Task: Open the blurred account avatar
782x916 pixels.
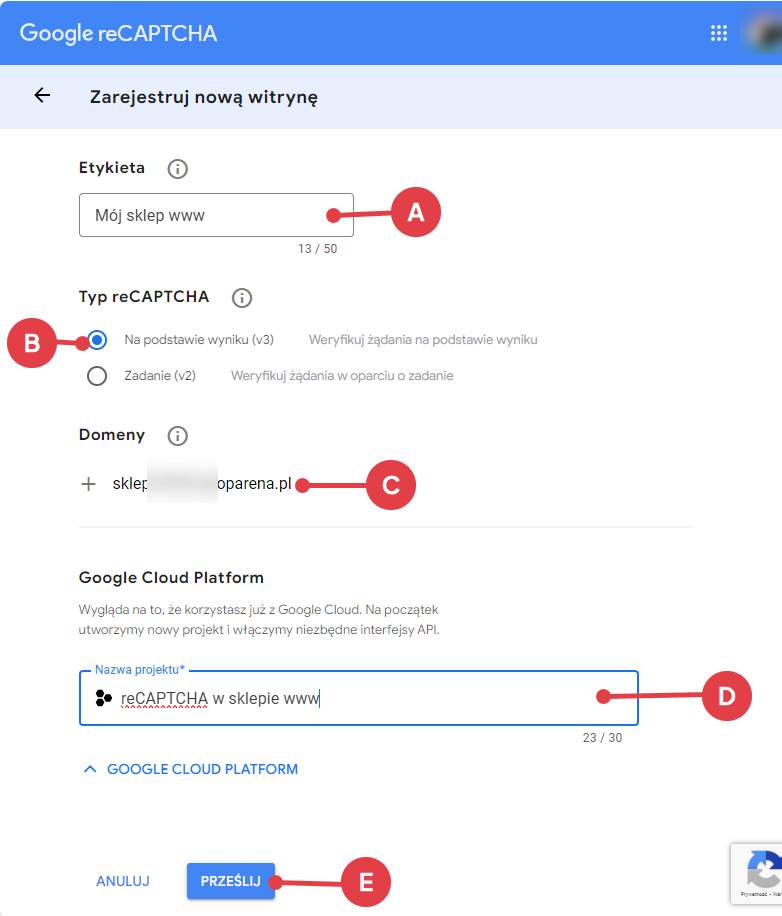Action: pos(762,33)
